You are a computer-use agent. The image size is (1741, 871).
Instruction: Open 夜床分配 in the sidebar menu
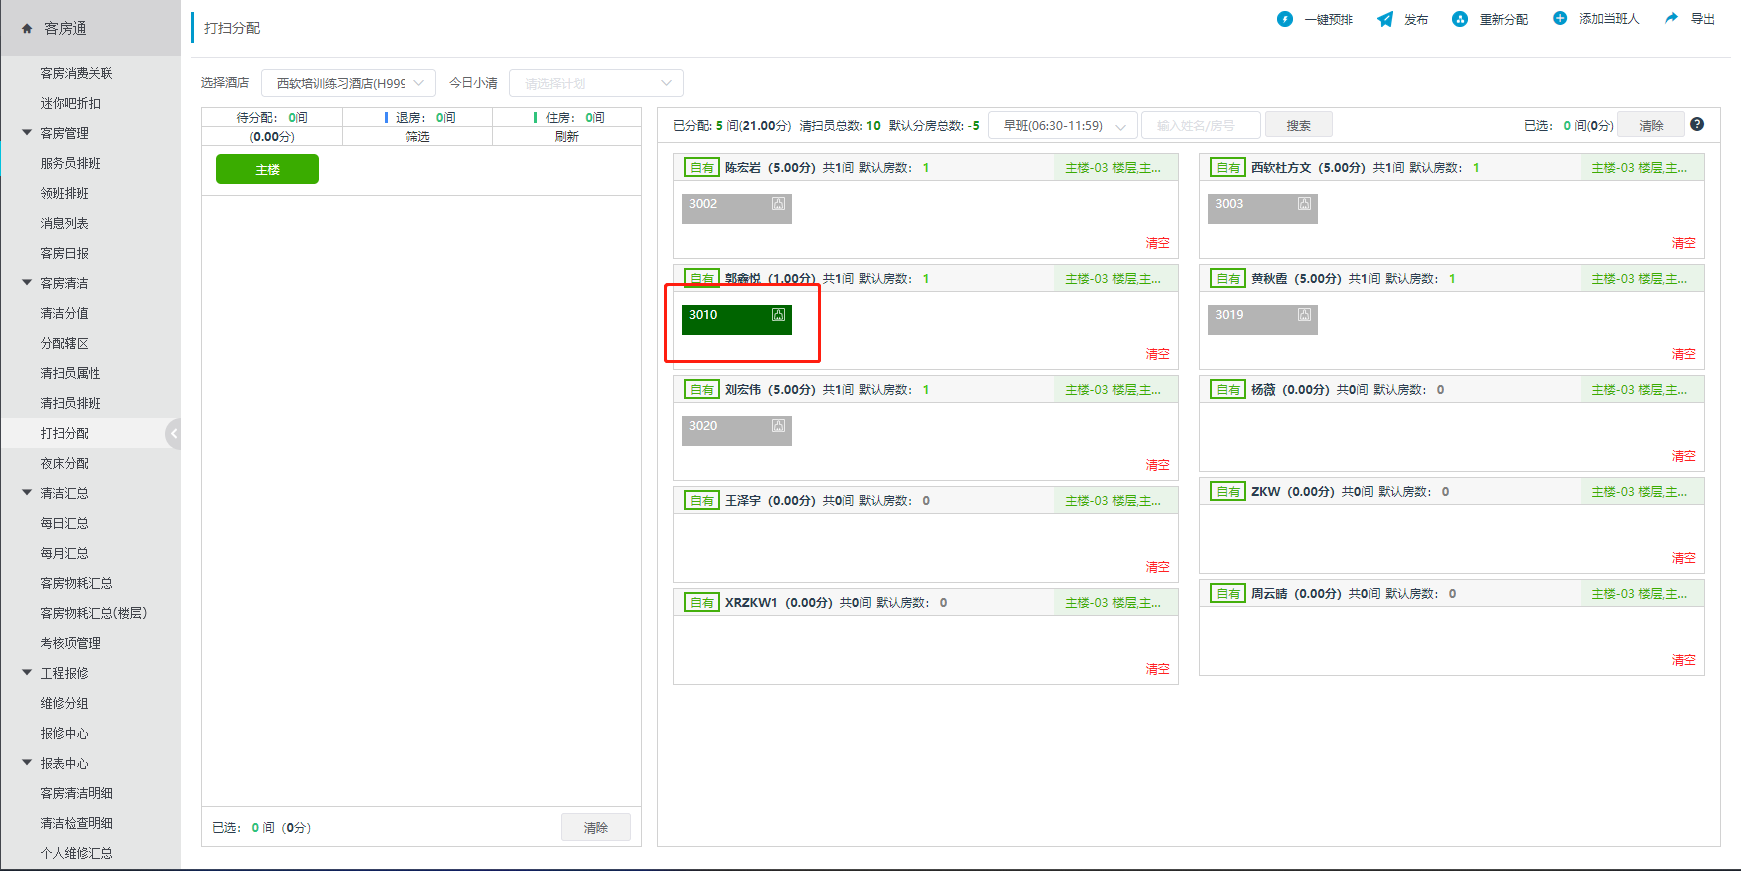[x=65, y=463]
